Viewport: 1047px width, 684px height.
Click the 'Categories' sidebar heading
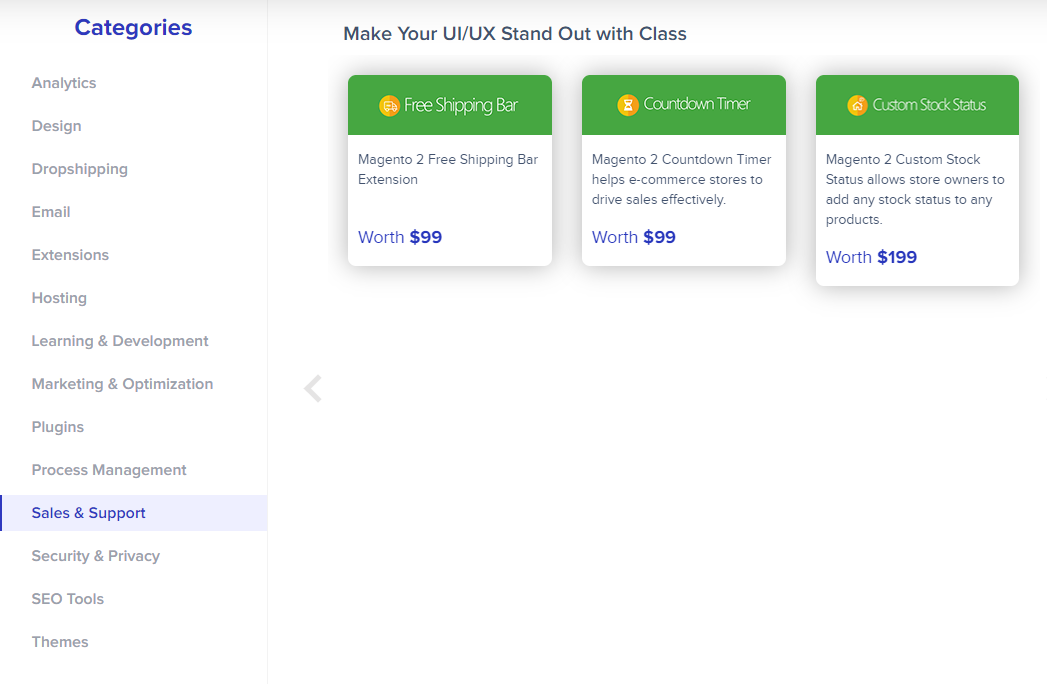[x=134, y=27]
